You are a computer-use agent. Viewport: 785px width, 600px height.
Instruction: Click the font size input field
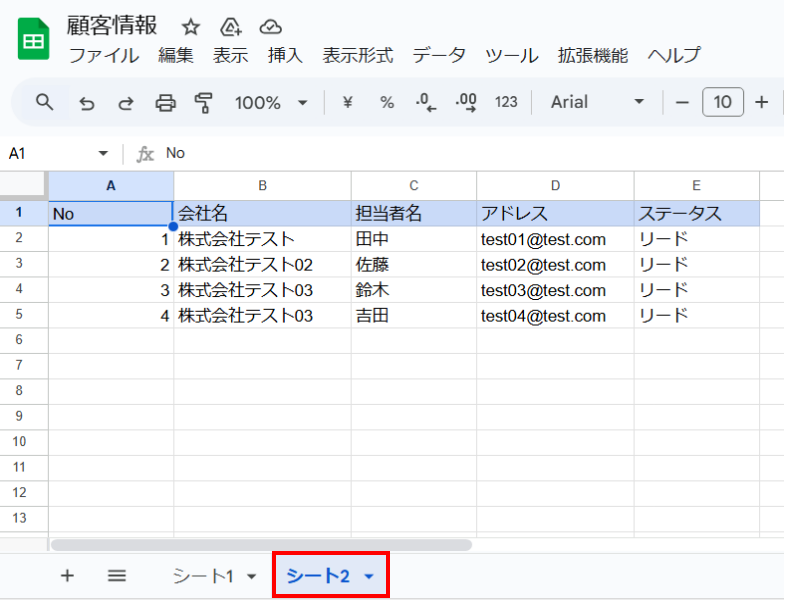(x=723, y=102)
